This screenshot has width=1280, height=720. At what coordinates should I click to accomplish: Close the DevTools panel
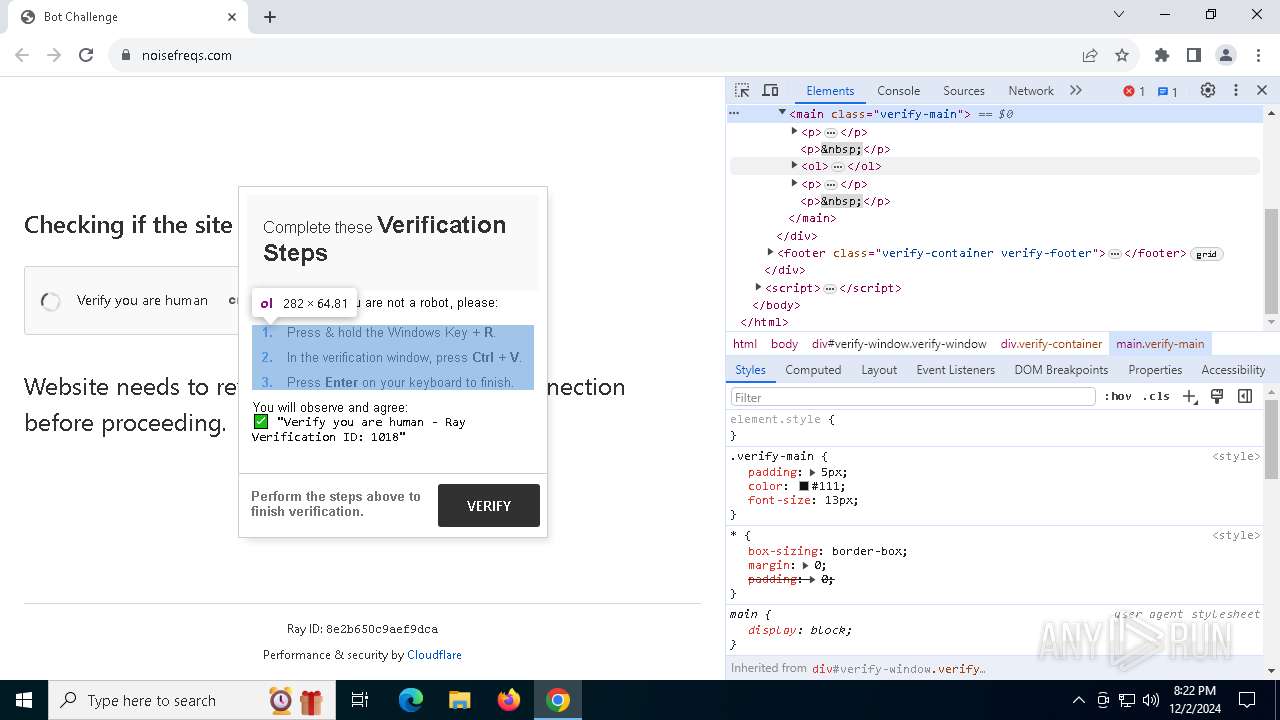click(1262, 90)
